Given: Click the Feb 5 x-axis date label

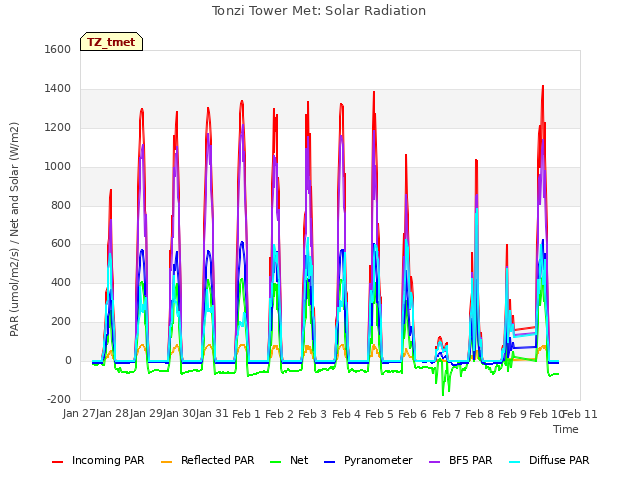Looking at the screenshot, I should click(379, 415).
